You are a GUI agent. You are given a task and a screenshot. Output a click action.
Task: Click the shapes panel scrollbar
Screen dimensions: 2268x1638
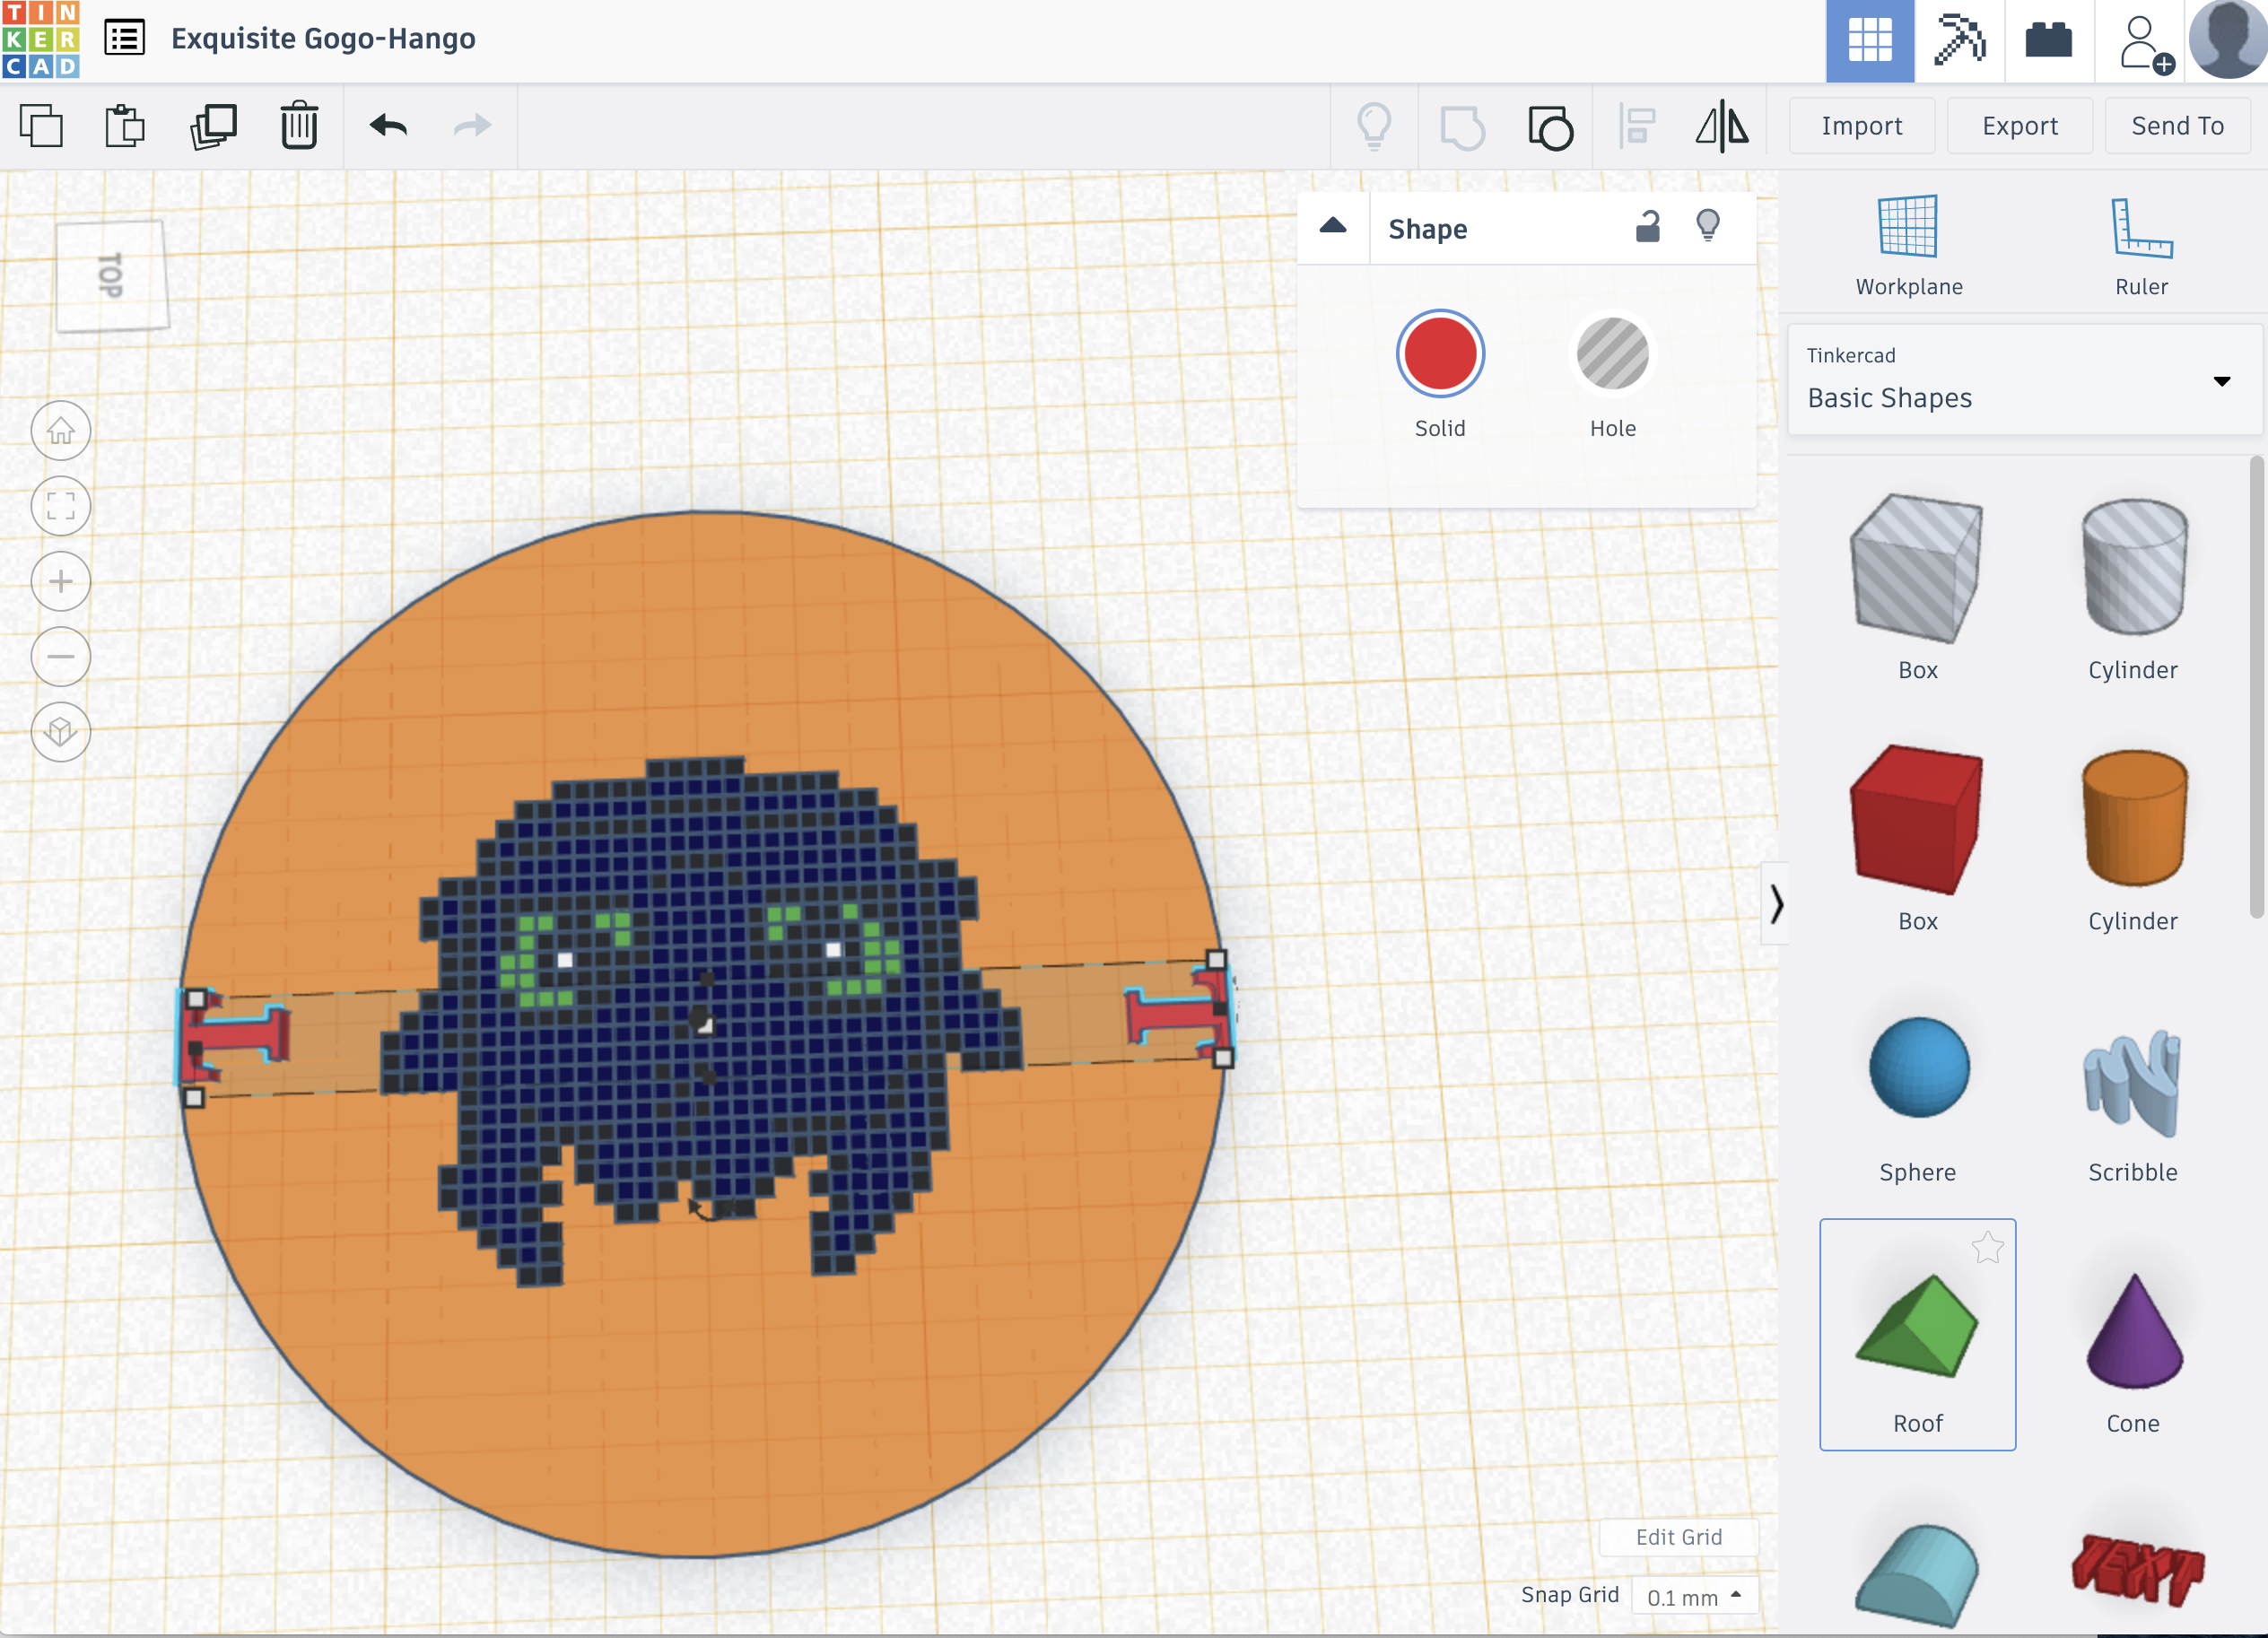pos(2256,688)
